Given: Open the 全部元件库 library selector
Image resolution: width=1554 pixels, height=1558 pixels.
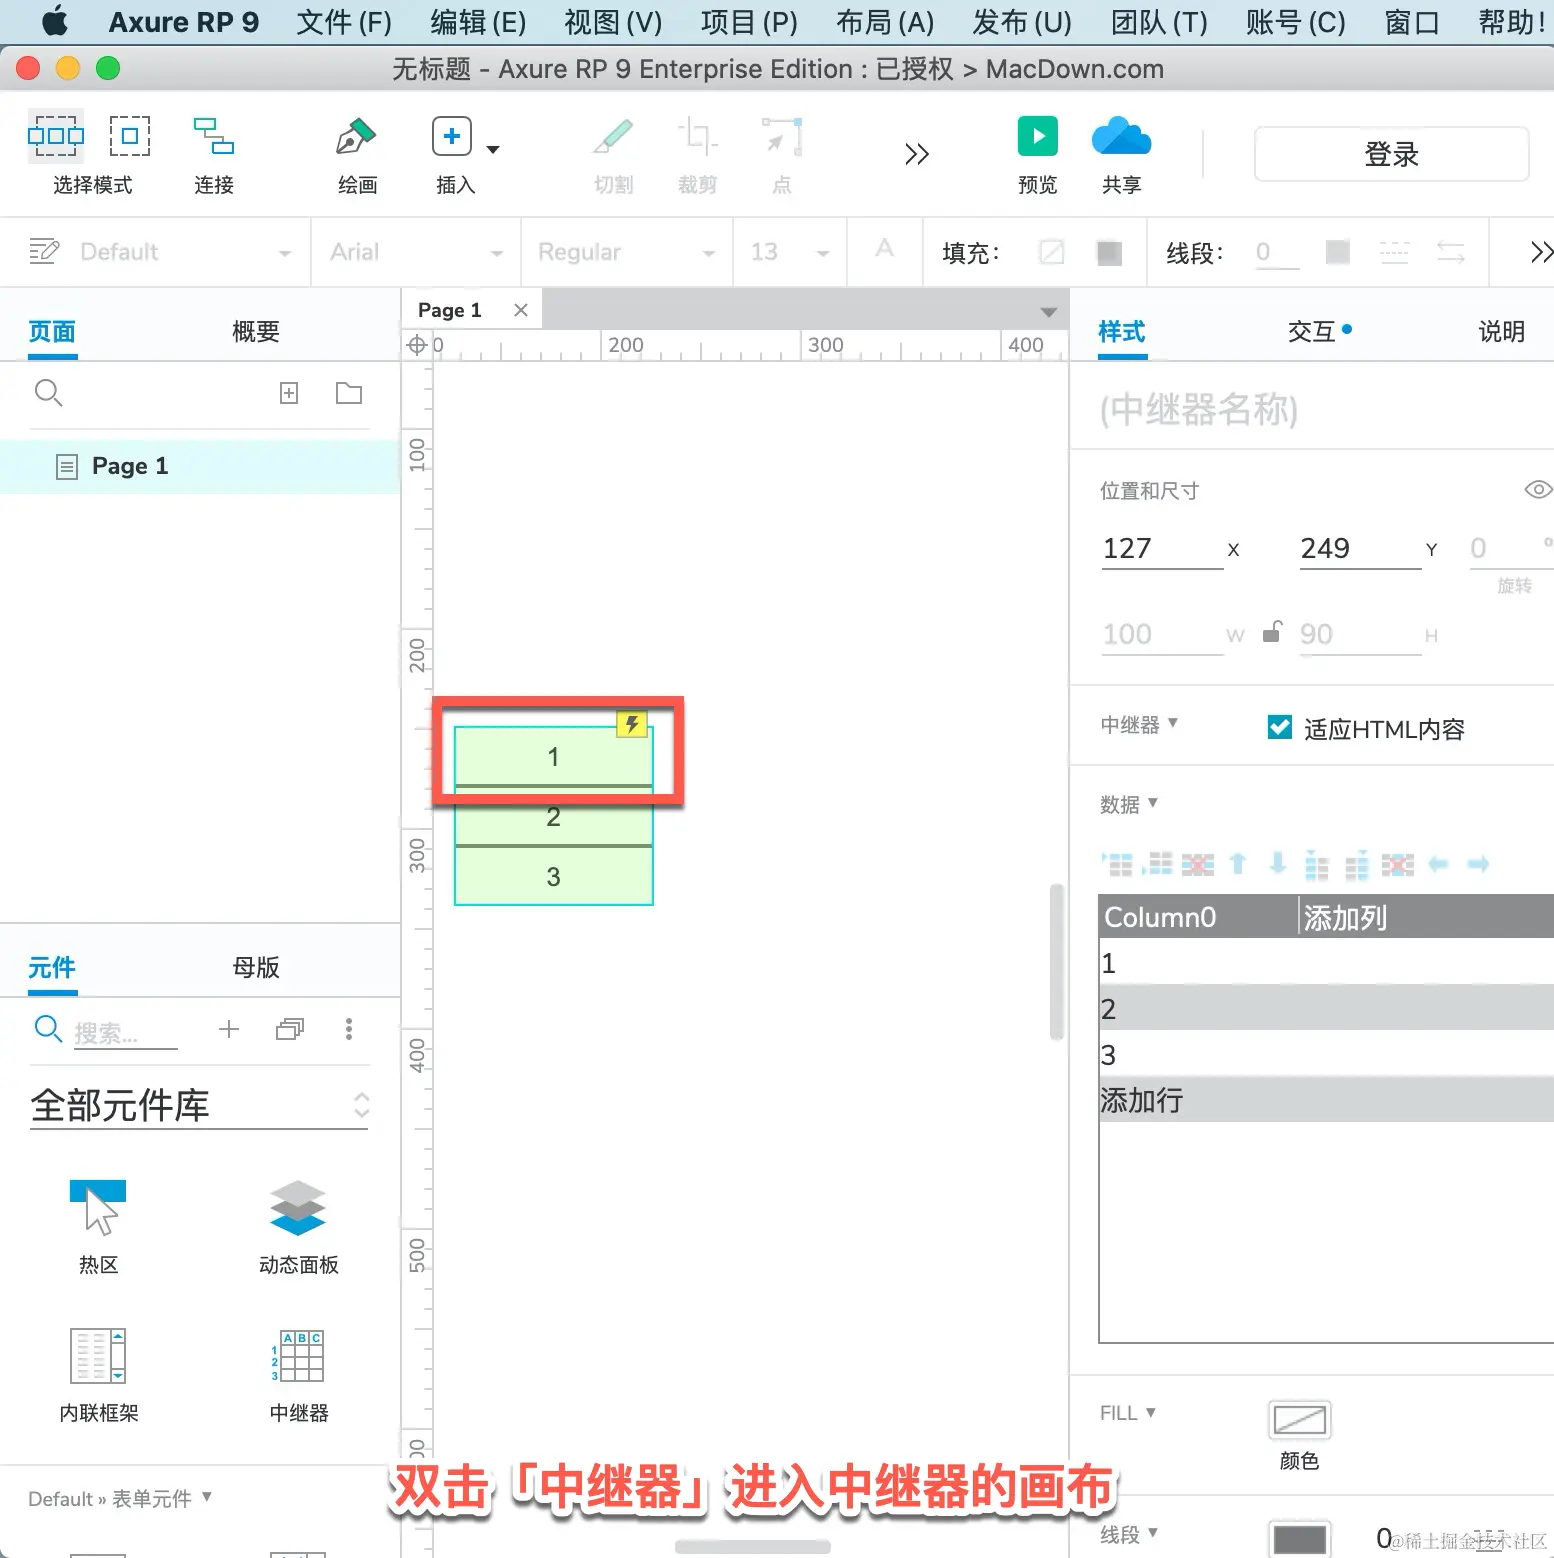Looking at the screenshot, I should point(200,1105).
